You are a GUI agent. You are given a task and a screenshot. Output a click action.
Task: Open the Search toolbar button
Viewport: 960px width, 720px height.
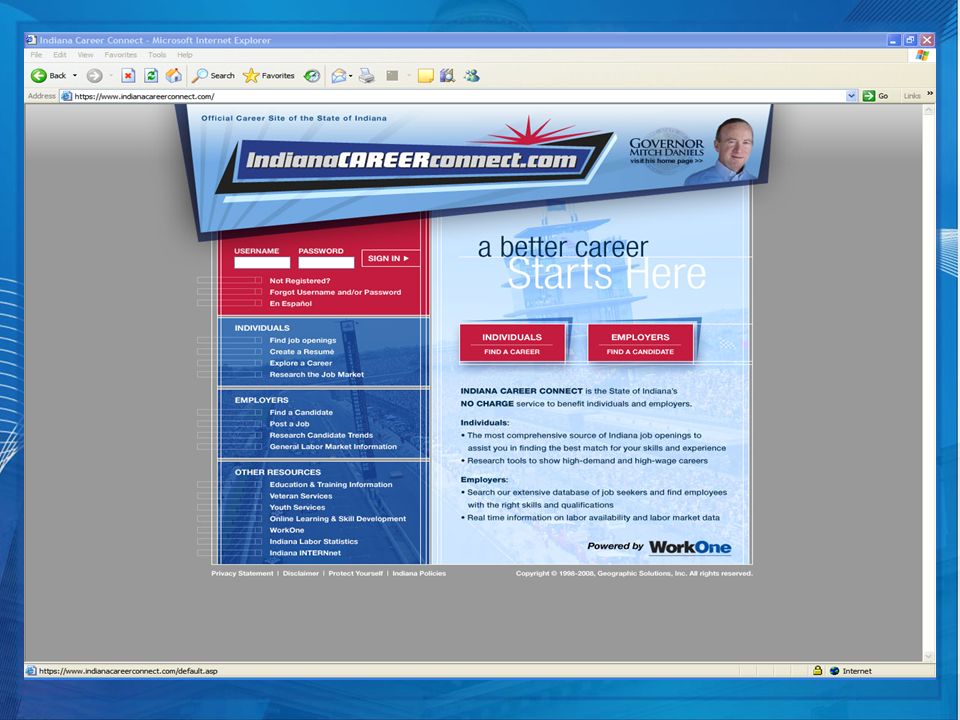(x=213, y=75)
